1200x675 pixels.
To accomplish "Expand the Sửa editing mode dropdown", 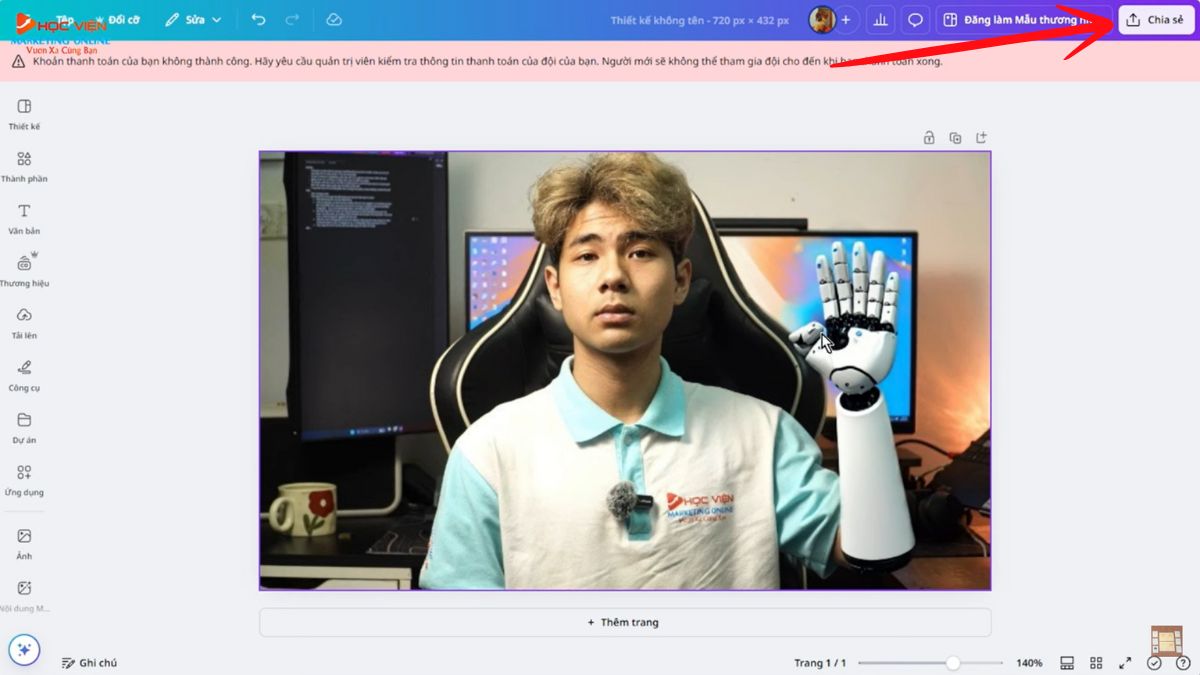I will tap(193, 20).
